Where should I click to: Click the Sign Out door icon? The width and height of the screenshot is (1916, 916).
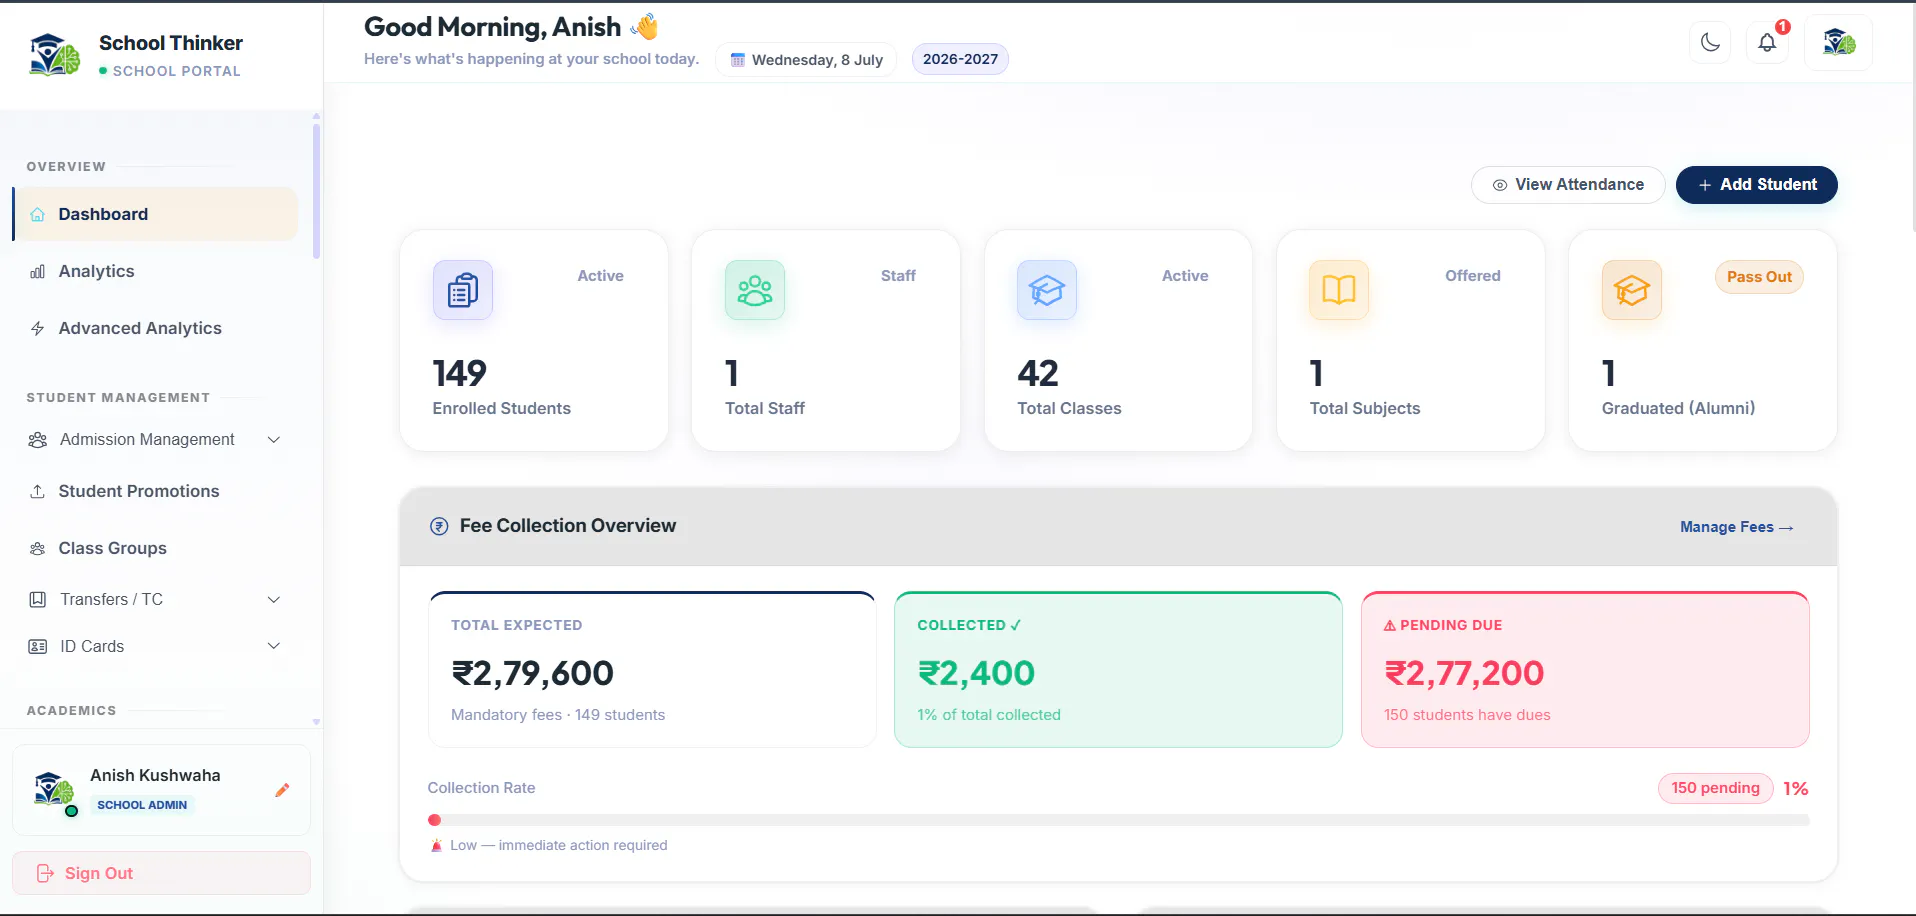[45, 873]
